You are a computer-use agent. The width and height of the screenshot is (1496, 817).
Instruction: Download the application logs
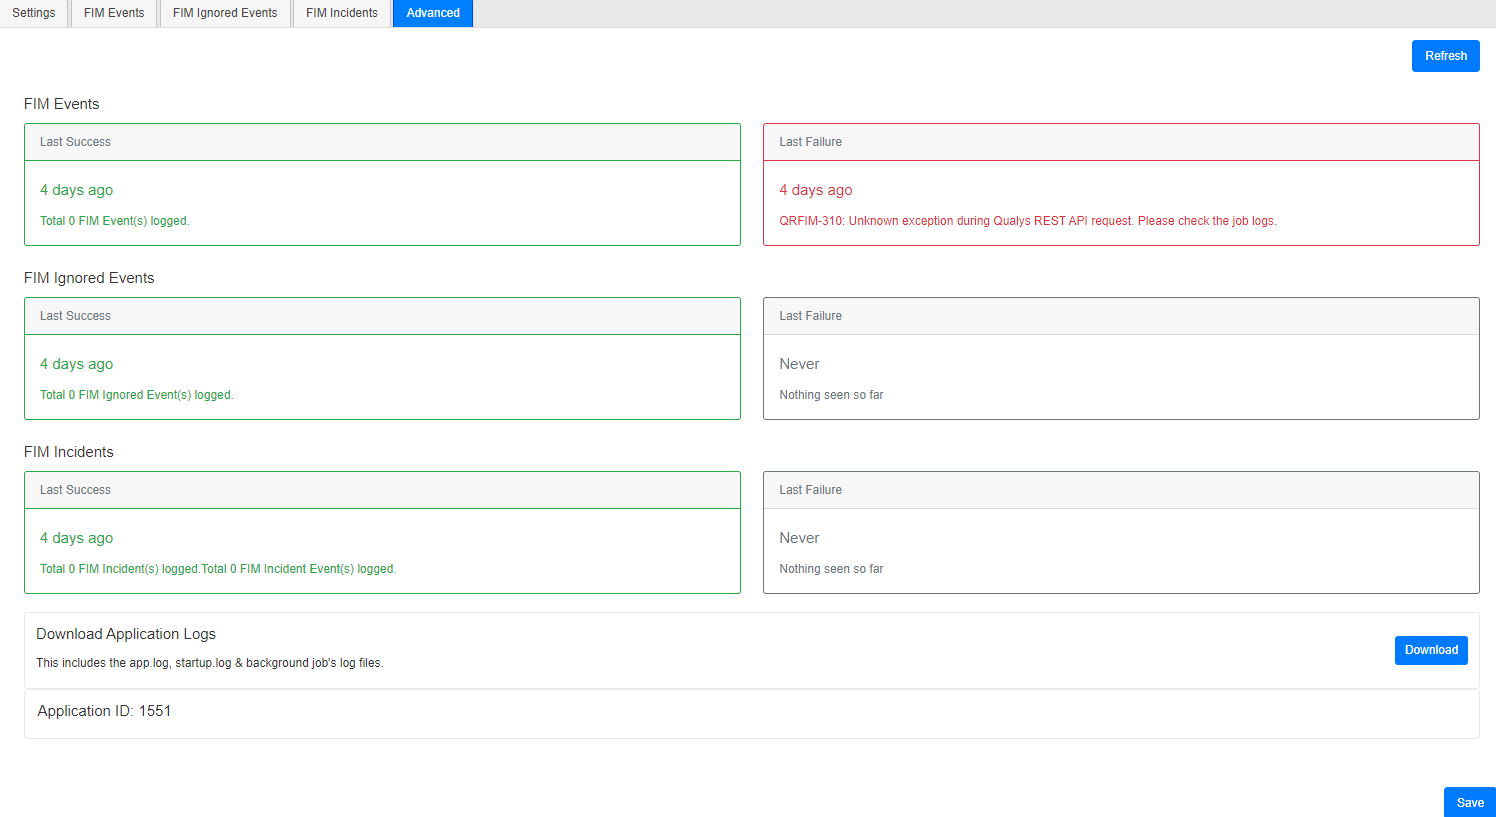[1431, 650]
